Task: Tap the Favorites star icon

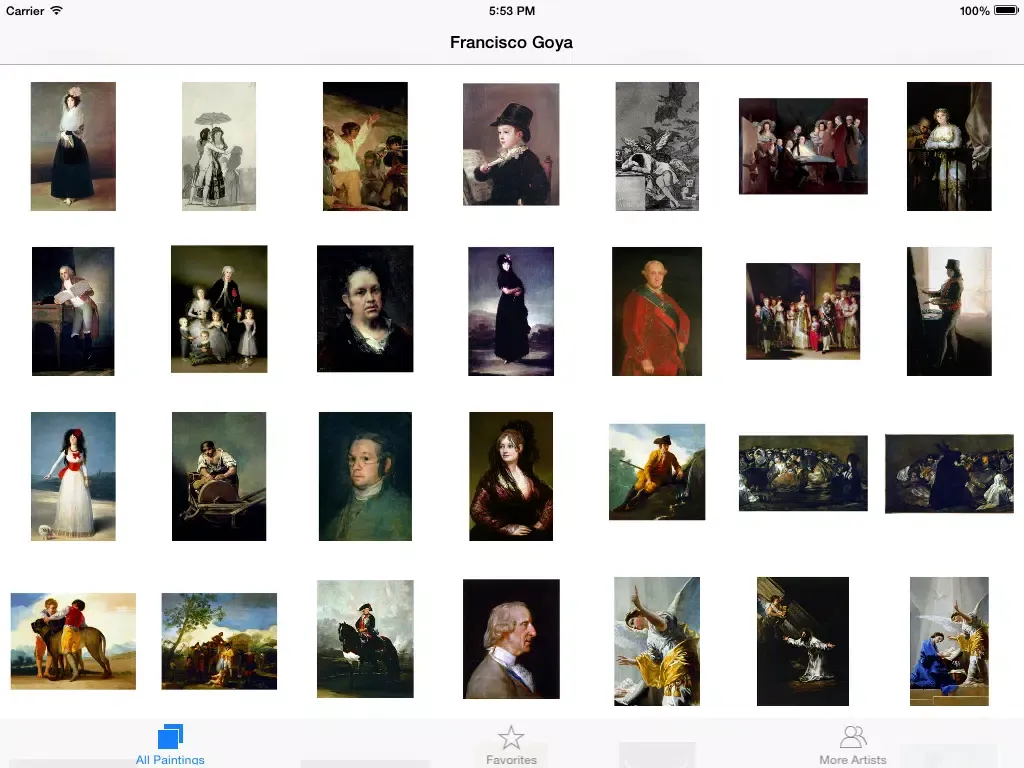Action: pyautogui.click(x=511, y=737)
